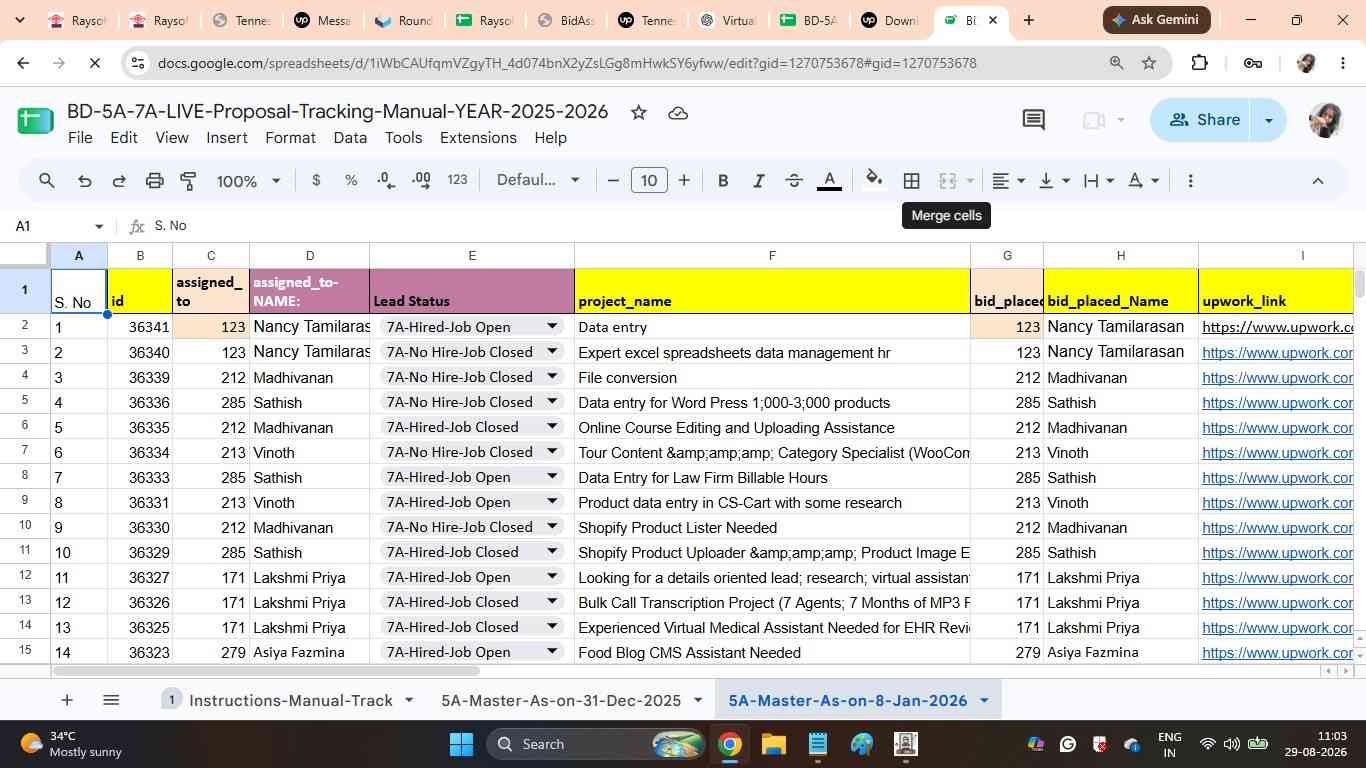1366x768 pixels.
Task: Star this spreadsheet document
Action: pos(638,112)
